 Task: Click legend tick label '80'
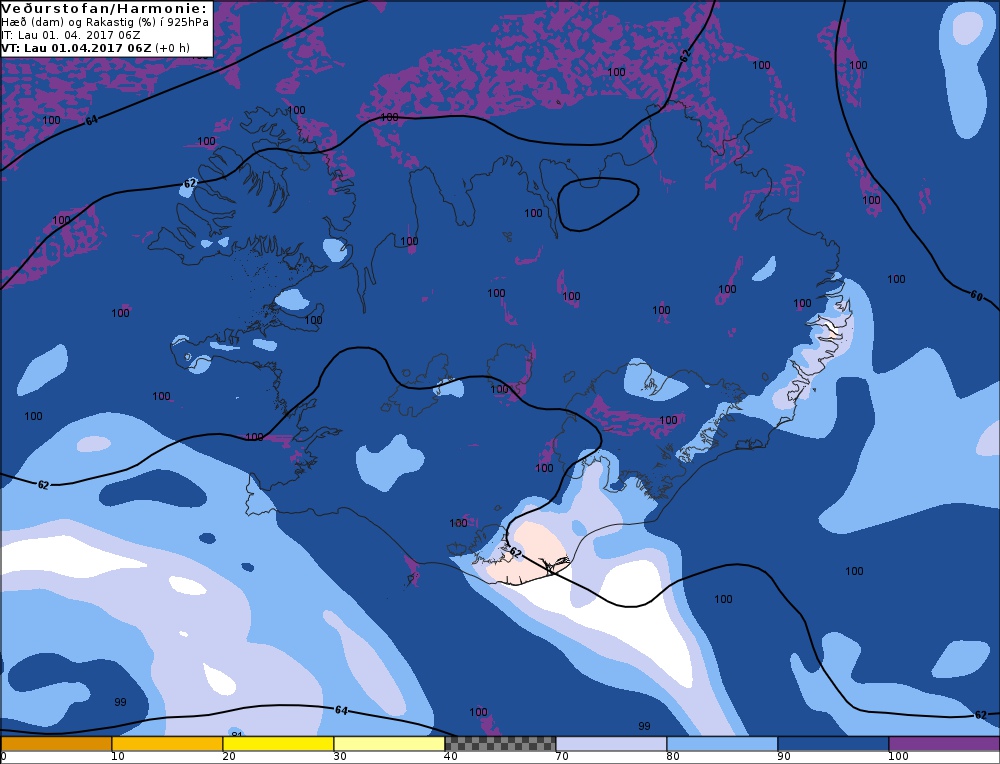[x=672, y=757]
